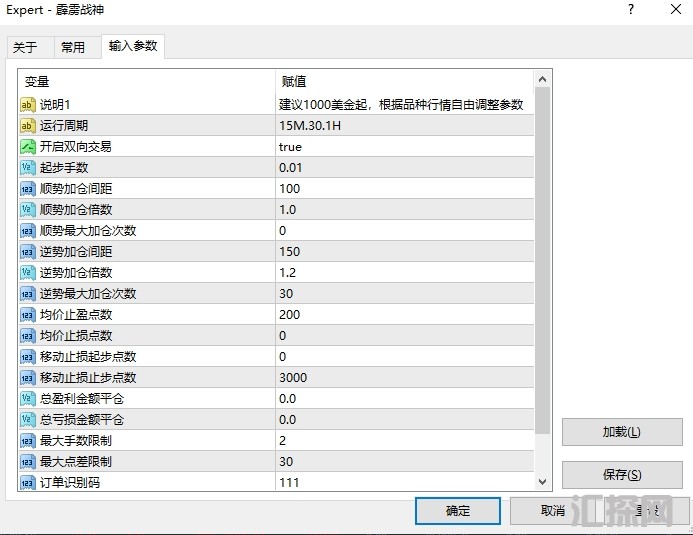The image size is (693, 535).
Task: Click the string icon beside 说明1
Action: coord(28,105)
